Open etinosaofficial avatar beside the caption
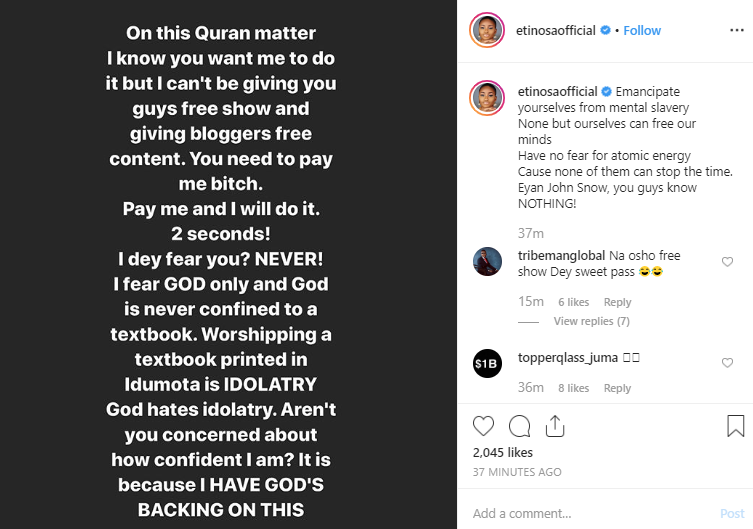Viewport: 753px width, 529px height. pos(489,99)
